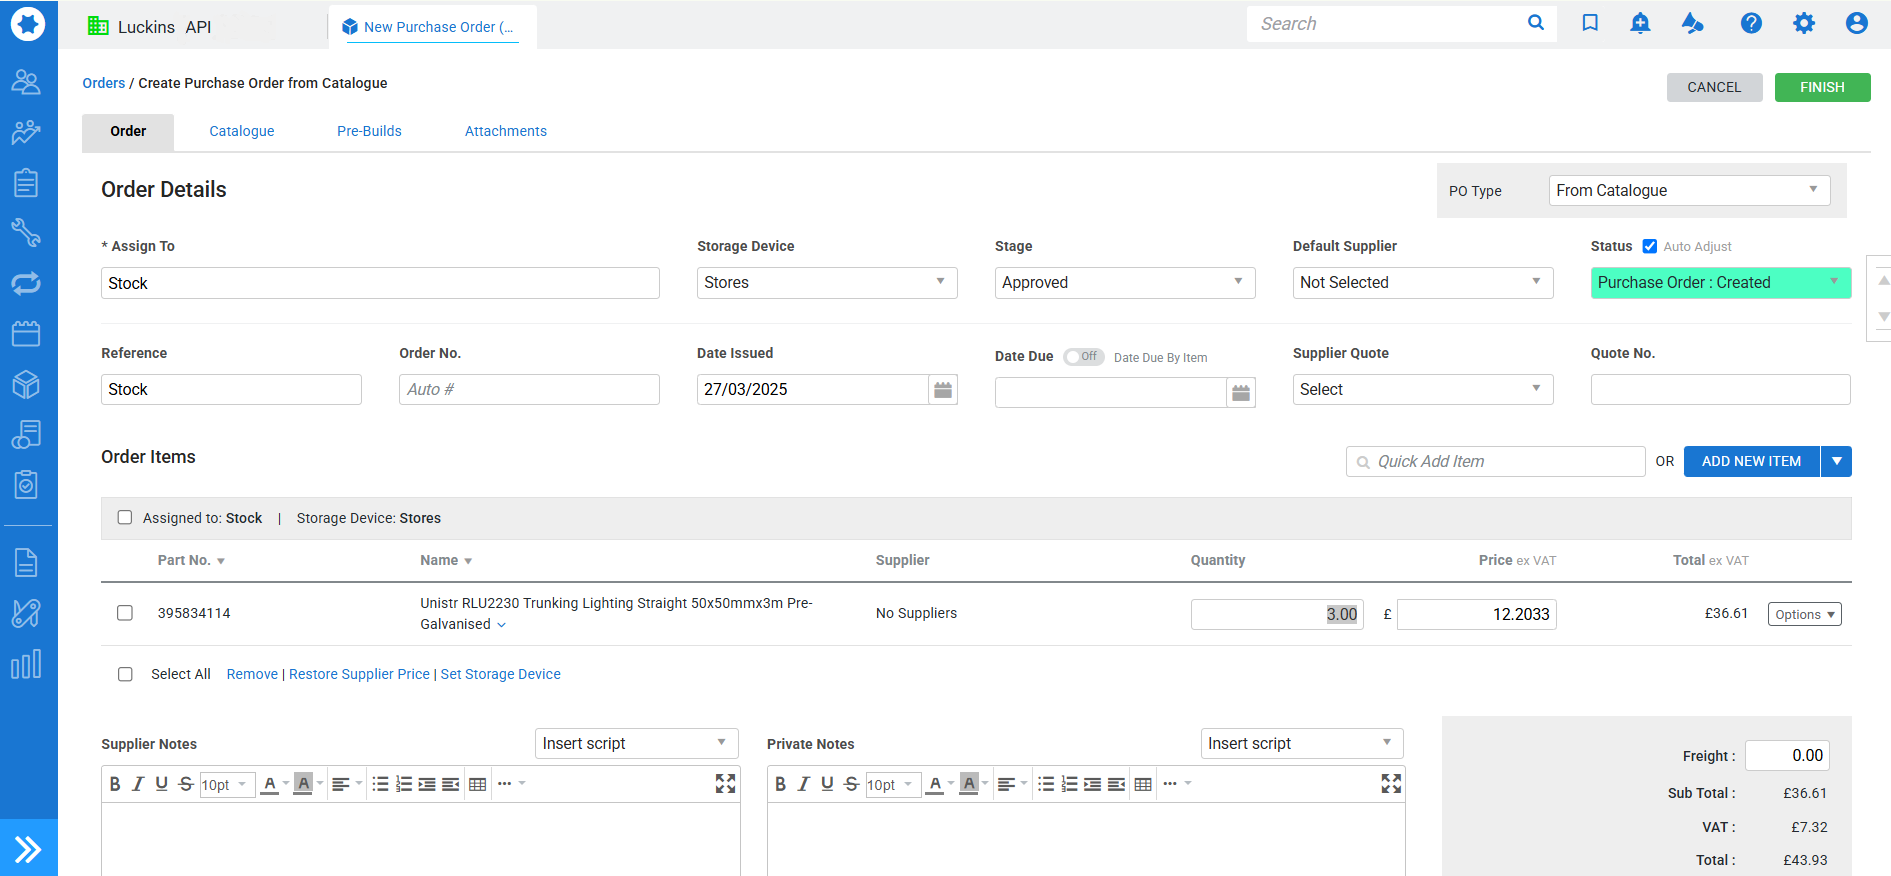This screenshot has height=876, width=1891.
Task: Open the Options dropdown for the item
Action: (1804, 614)
